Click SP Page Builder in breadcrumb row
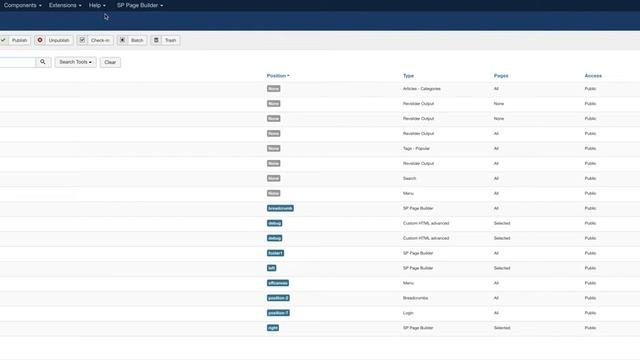Image resolution: width=640 pixels, height=360 pixels. 418,208
